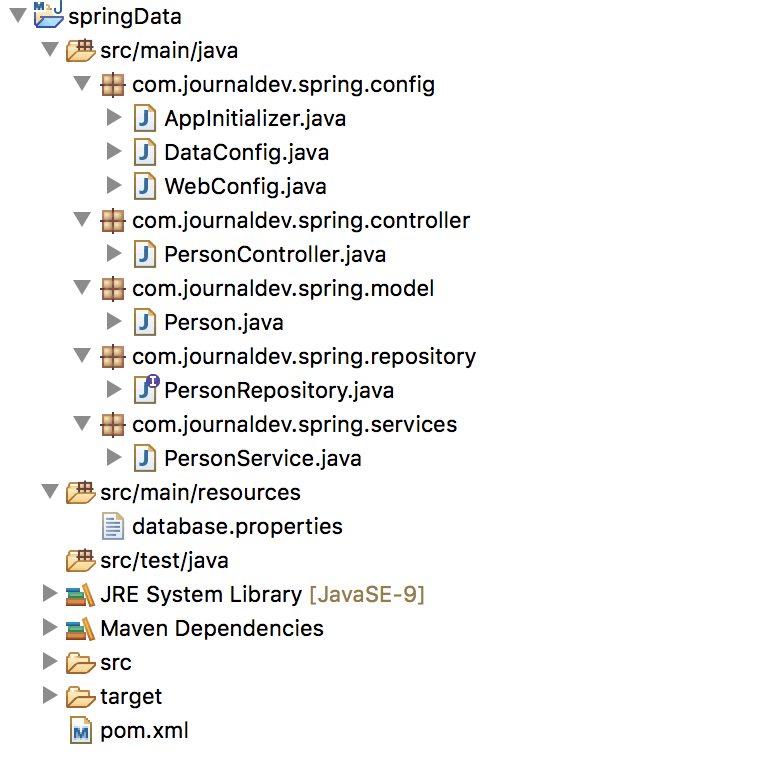The image size is (768, 766).
Task: Click the target folder icon
Action: pyautogui.click(x=80, y=697)
